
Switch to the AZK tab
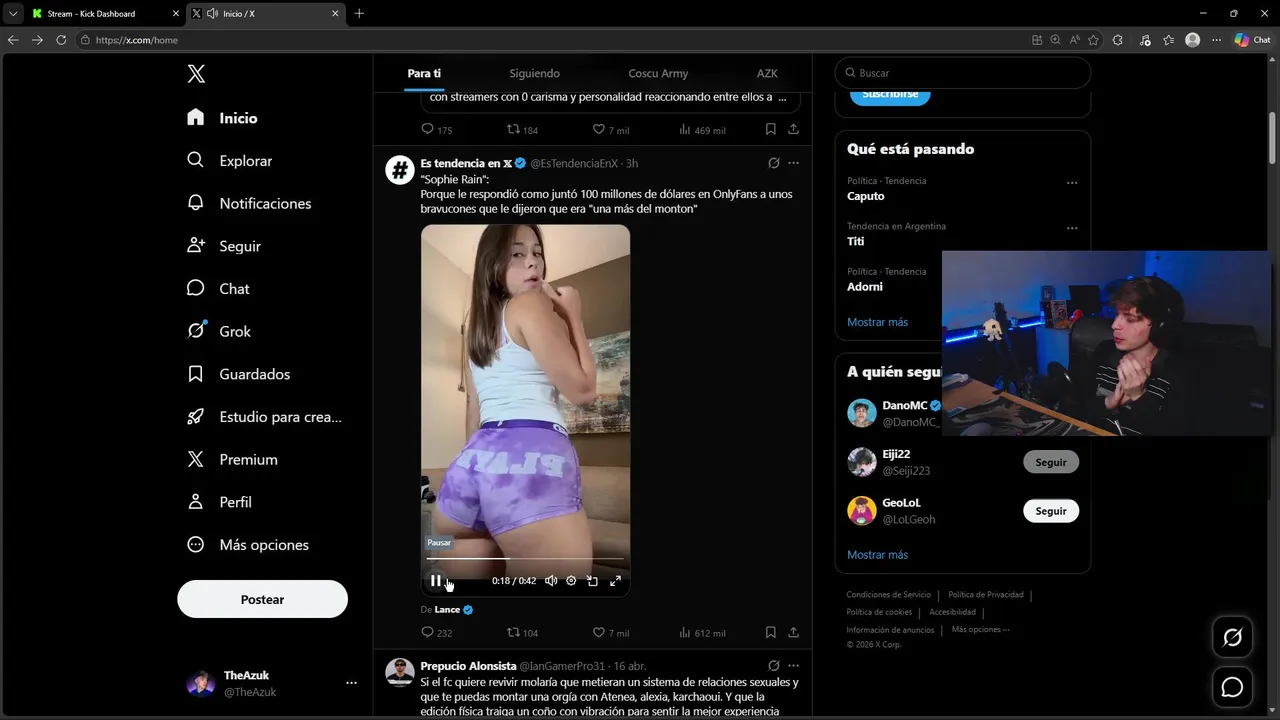[x=767, y=73]
